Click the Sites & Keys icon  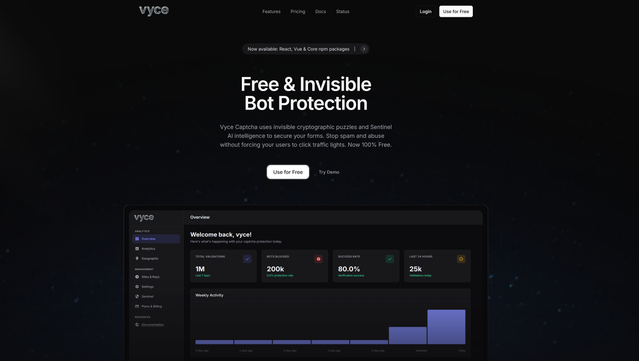click(137, 277)
